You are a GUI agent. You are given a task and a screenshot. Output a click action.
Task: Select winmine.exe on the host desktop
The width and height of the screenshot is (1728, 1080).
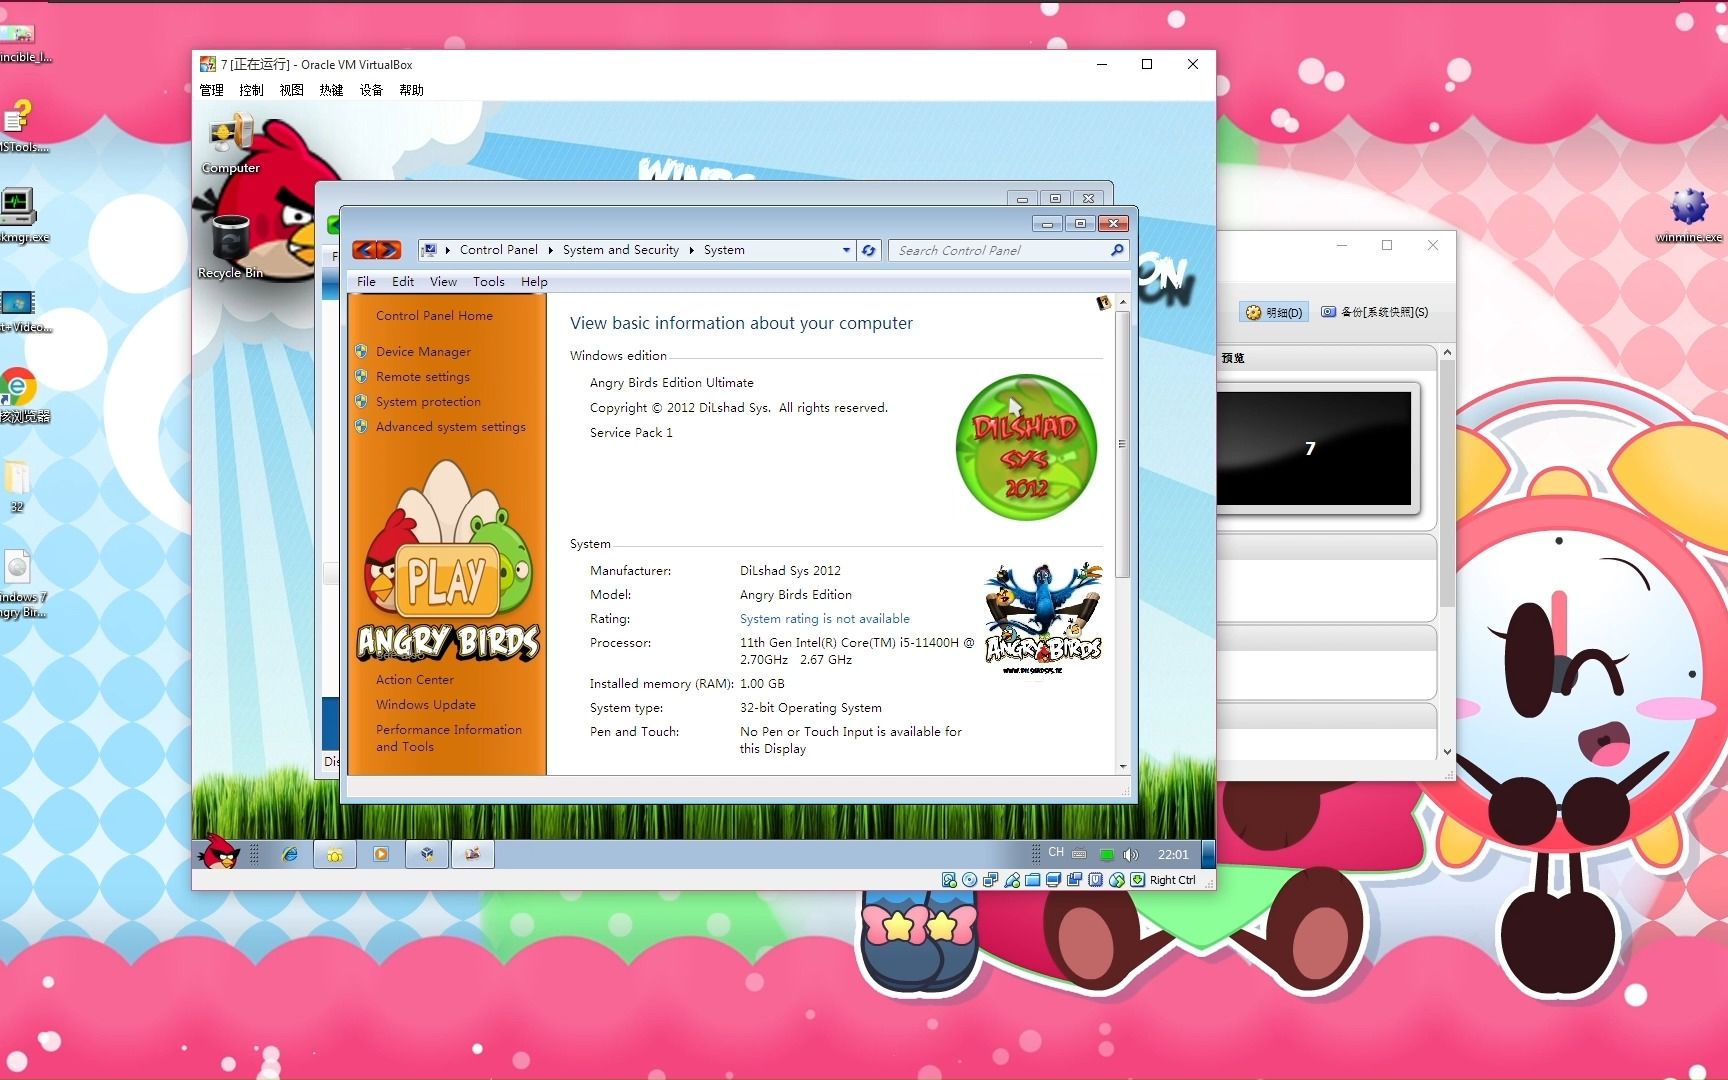(x=1689, y=215)
